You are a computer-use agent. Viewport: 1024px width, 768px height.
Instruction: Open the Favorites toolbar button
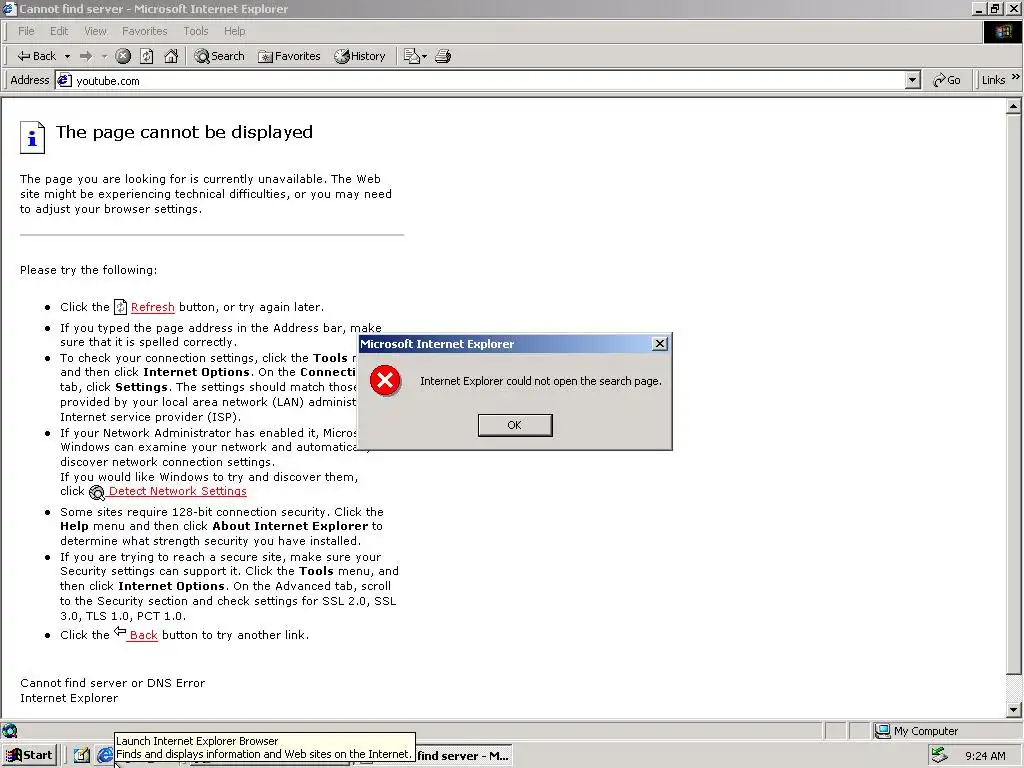tap(289, 56)
